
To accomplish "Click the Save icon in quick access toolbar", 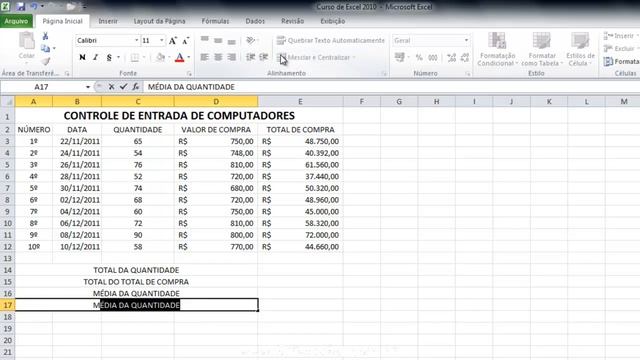I will (x=20, y=7).
